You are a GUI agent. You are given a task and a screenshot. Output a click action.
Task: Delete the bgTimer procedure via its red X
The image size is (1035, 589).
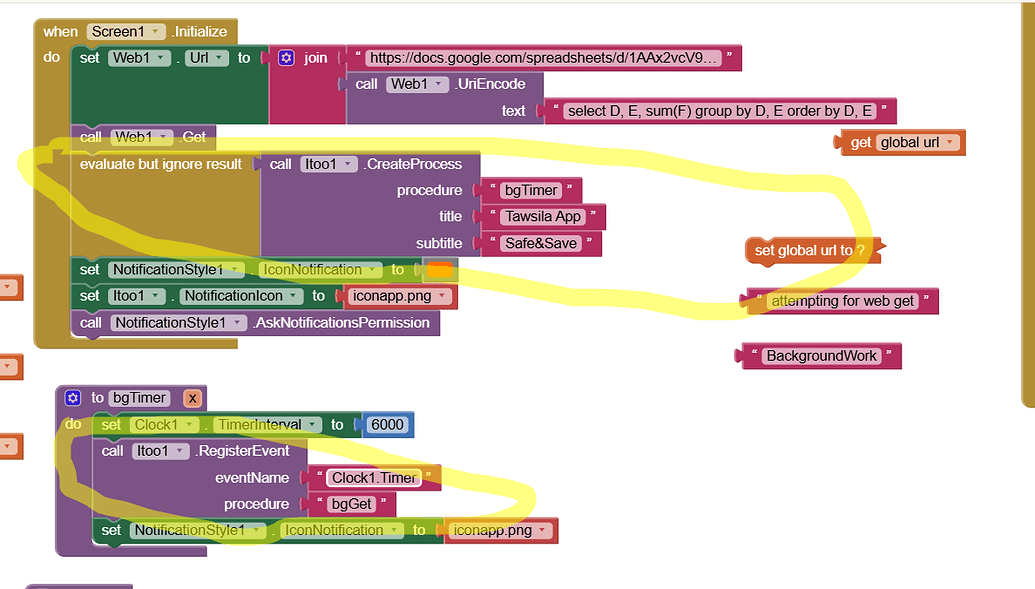click(x=192, y=397)
